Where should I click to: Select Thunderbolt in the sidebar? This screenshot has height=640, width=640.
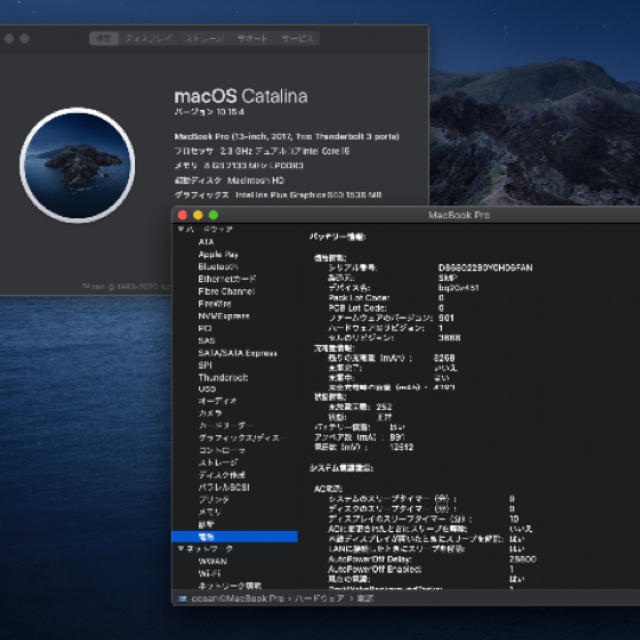[x=223, y=378]
